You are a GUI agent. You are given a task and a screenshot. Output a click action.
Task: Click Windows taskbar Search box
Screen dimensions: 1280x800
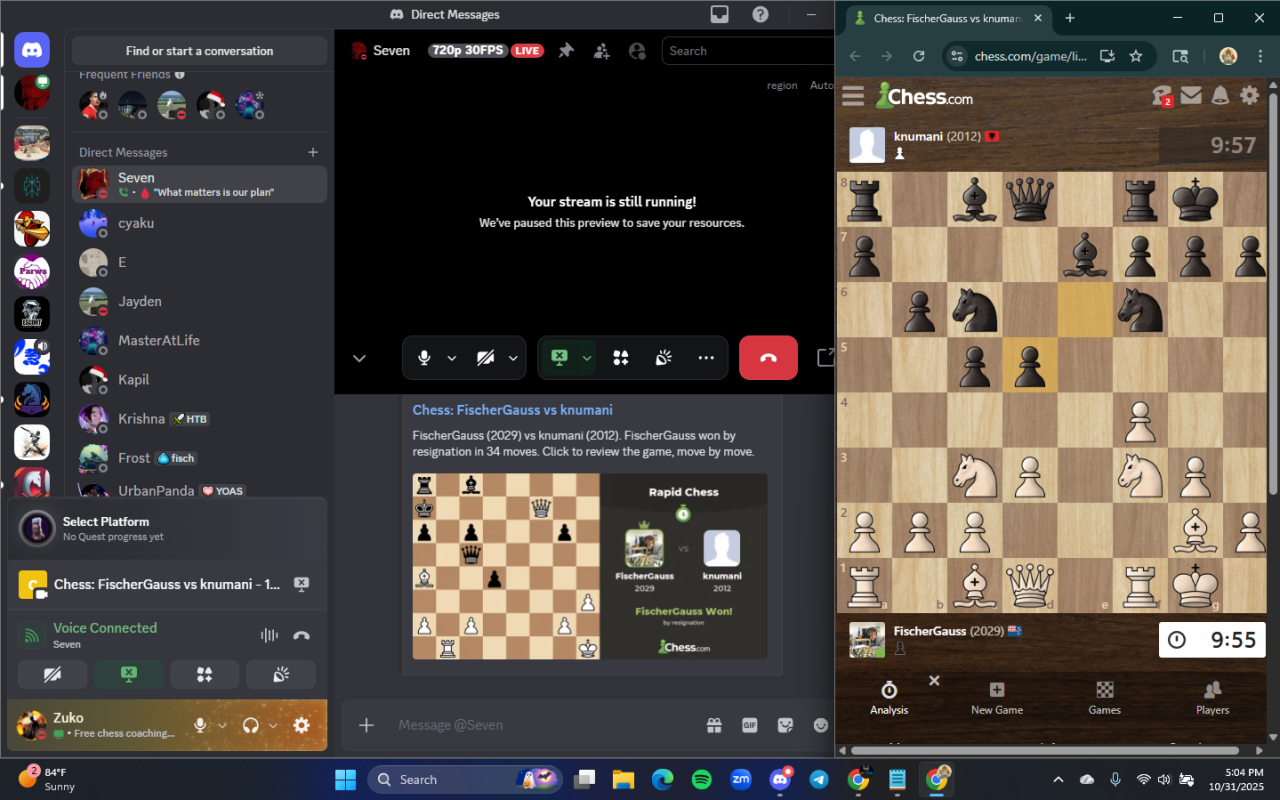coord(465,779)
